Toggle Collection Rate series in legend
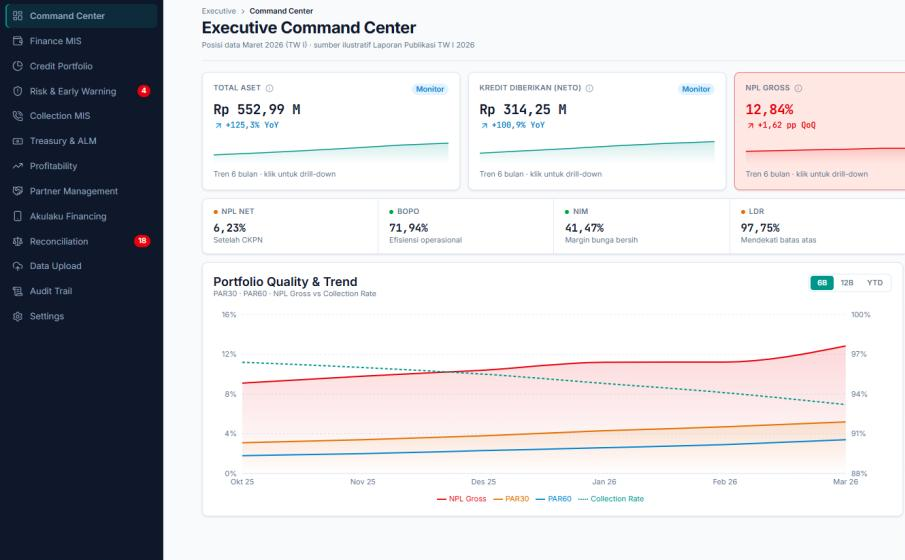 click(x=611, y=499)
